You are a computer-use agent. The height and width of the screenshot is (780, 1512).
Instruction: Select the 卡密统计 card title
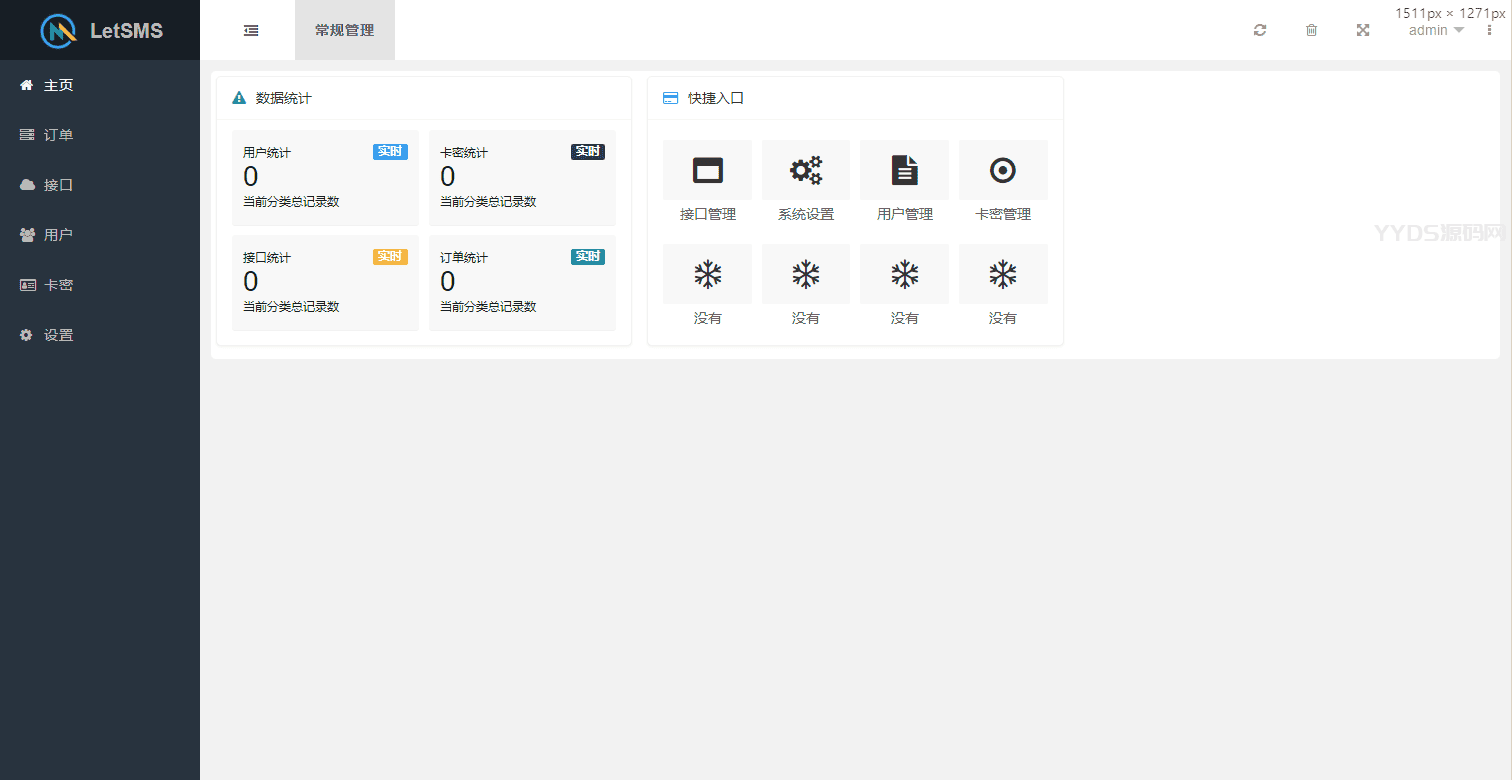[464, 153]
